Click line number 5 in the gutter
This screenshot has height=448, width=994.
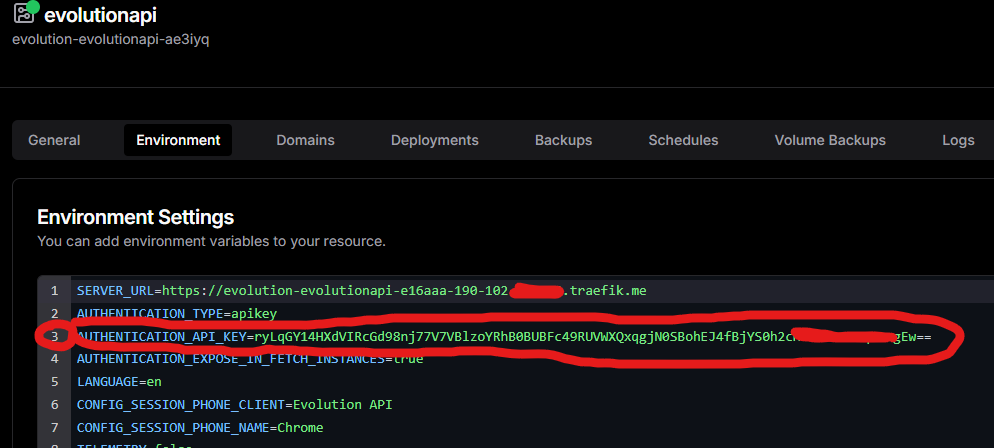click(54, 381)
